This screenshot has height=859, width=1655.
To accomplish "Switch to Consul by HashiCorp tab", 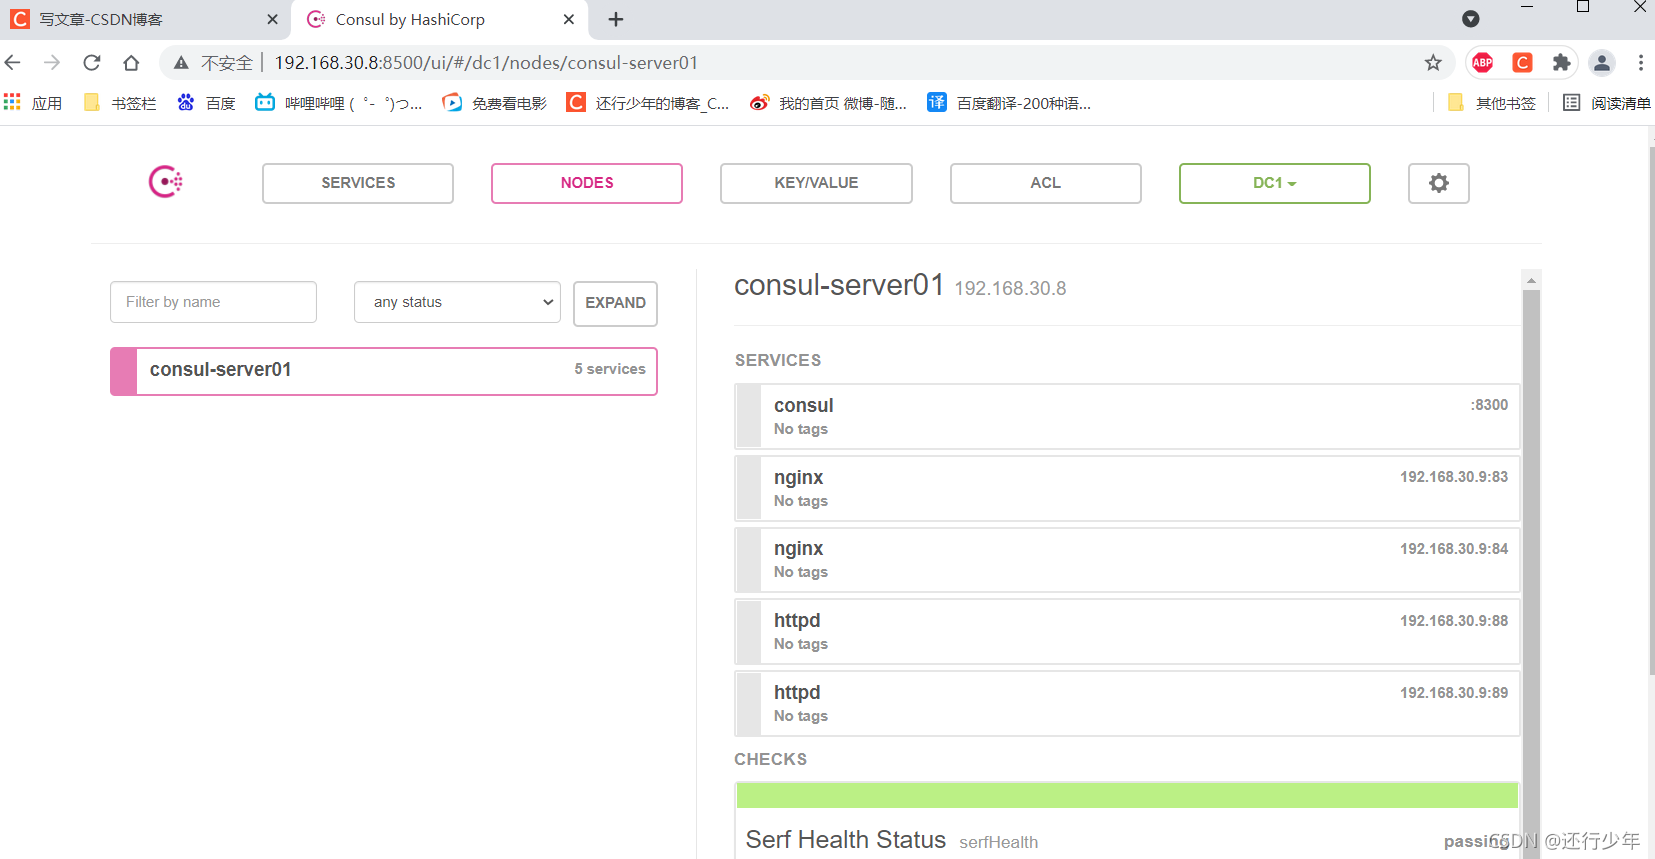I will pos(440,19).
